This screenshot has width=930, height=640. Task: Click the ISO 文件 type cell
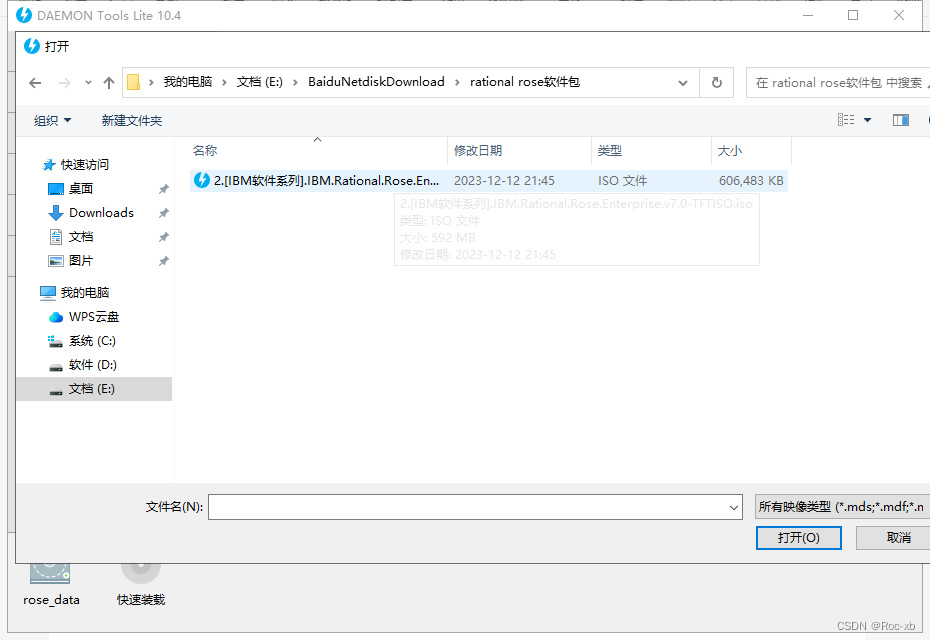[622, 180]
